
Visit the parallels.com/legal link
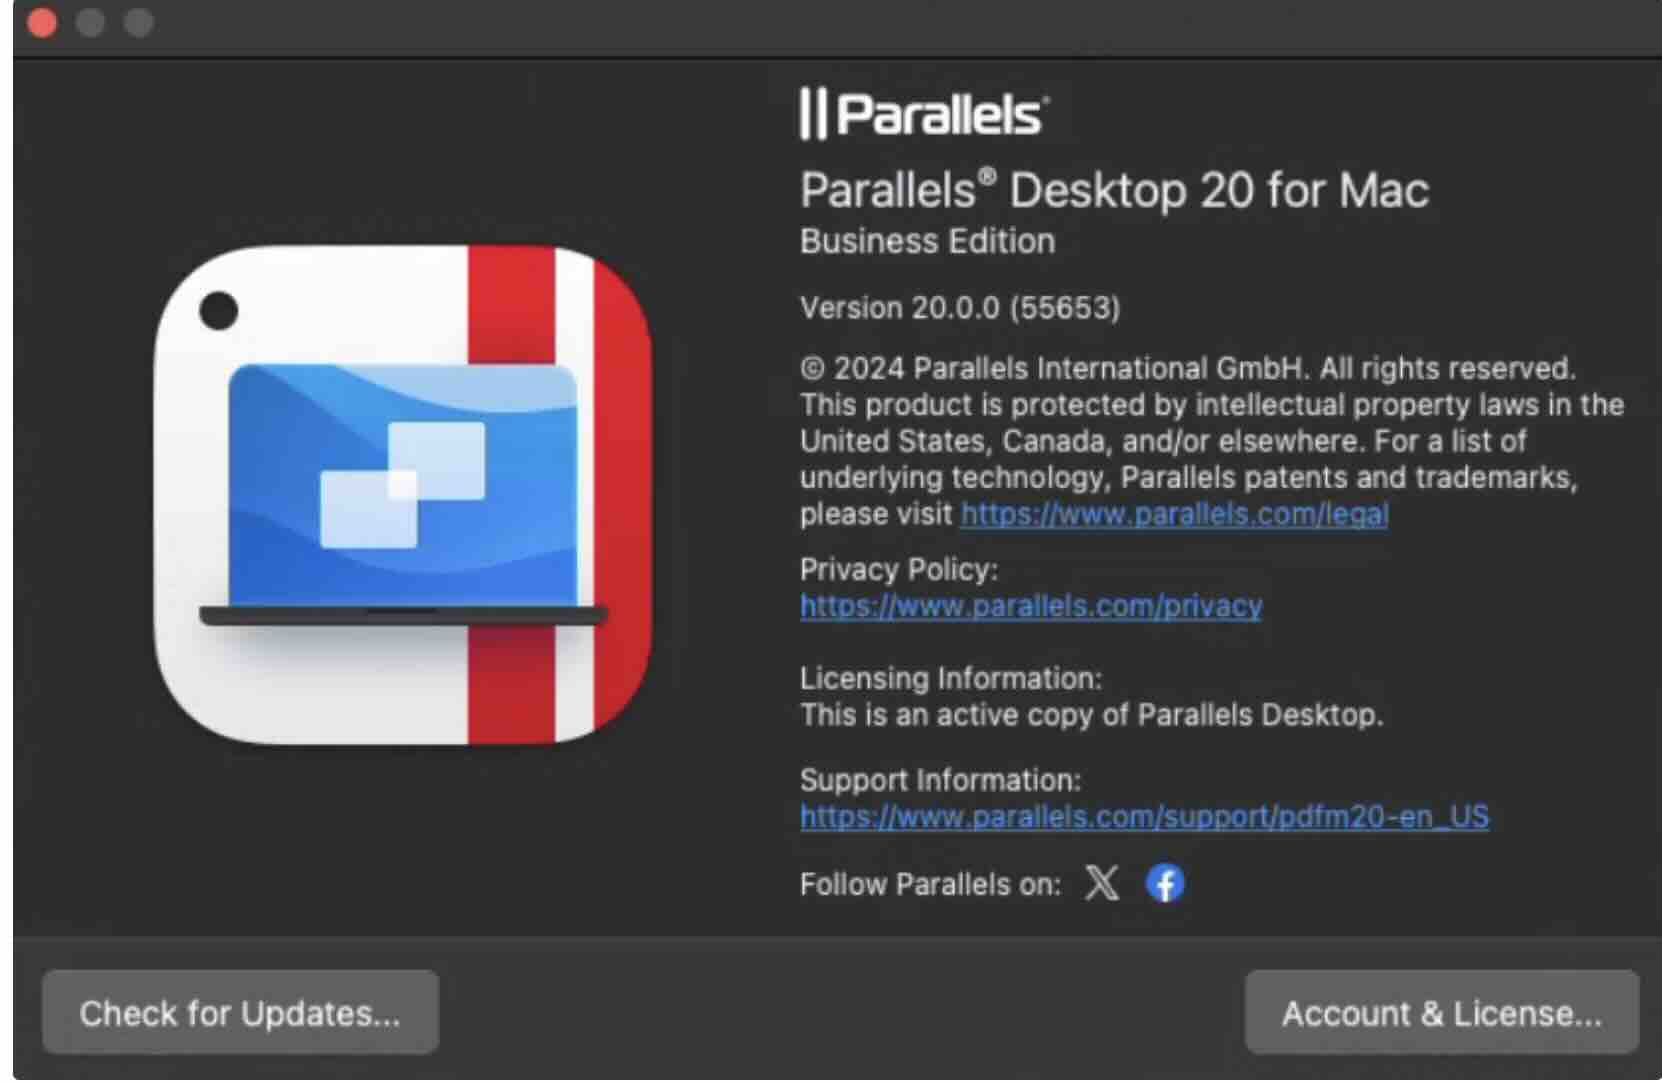(1174, 514)
